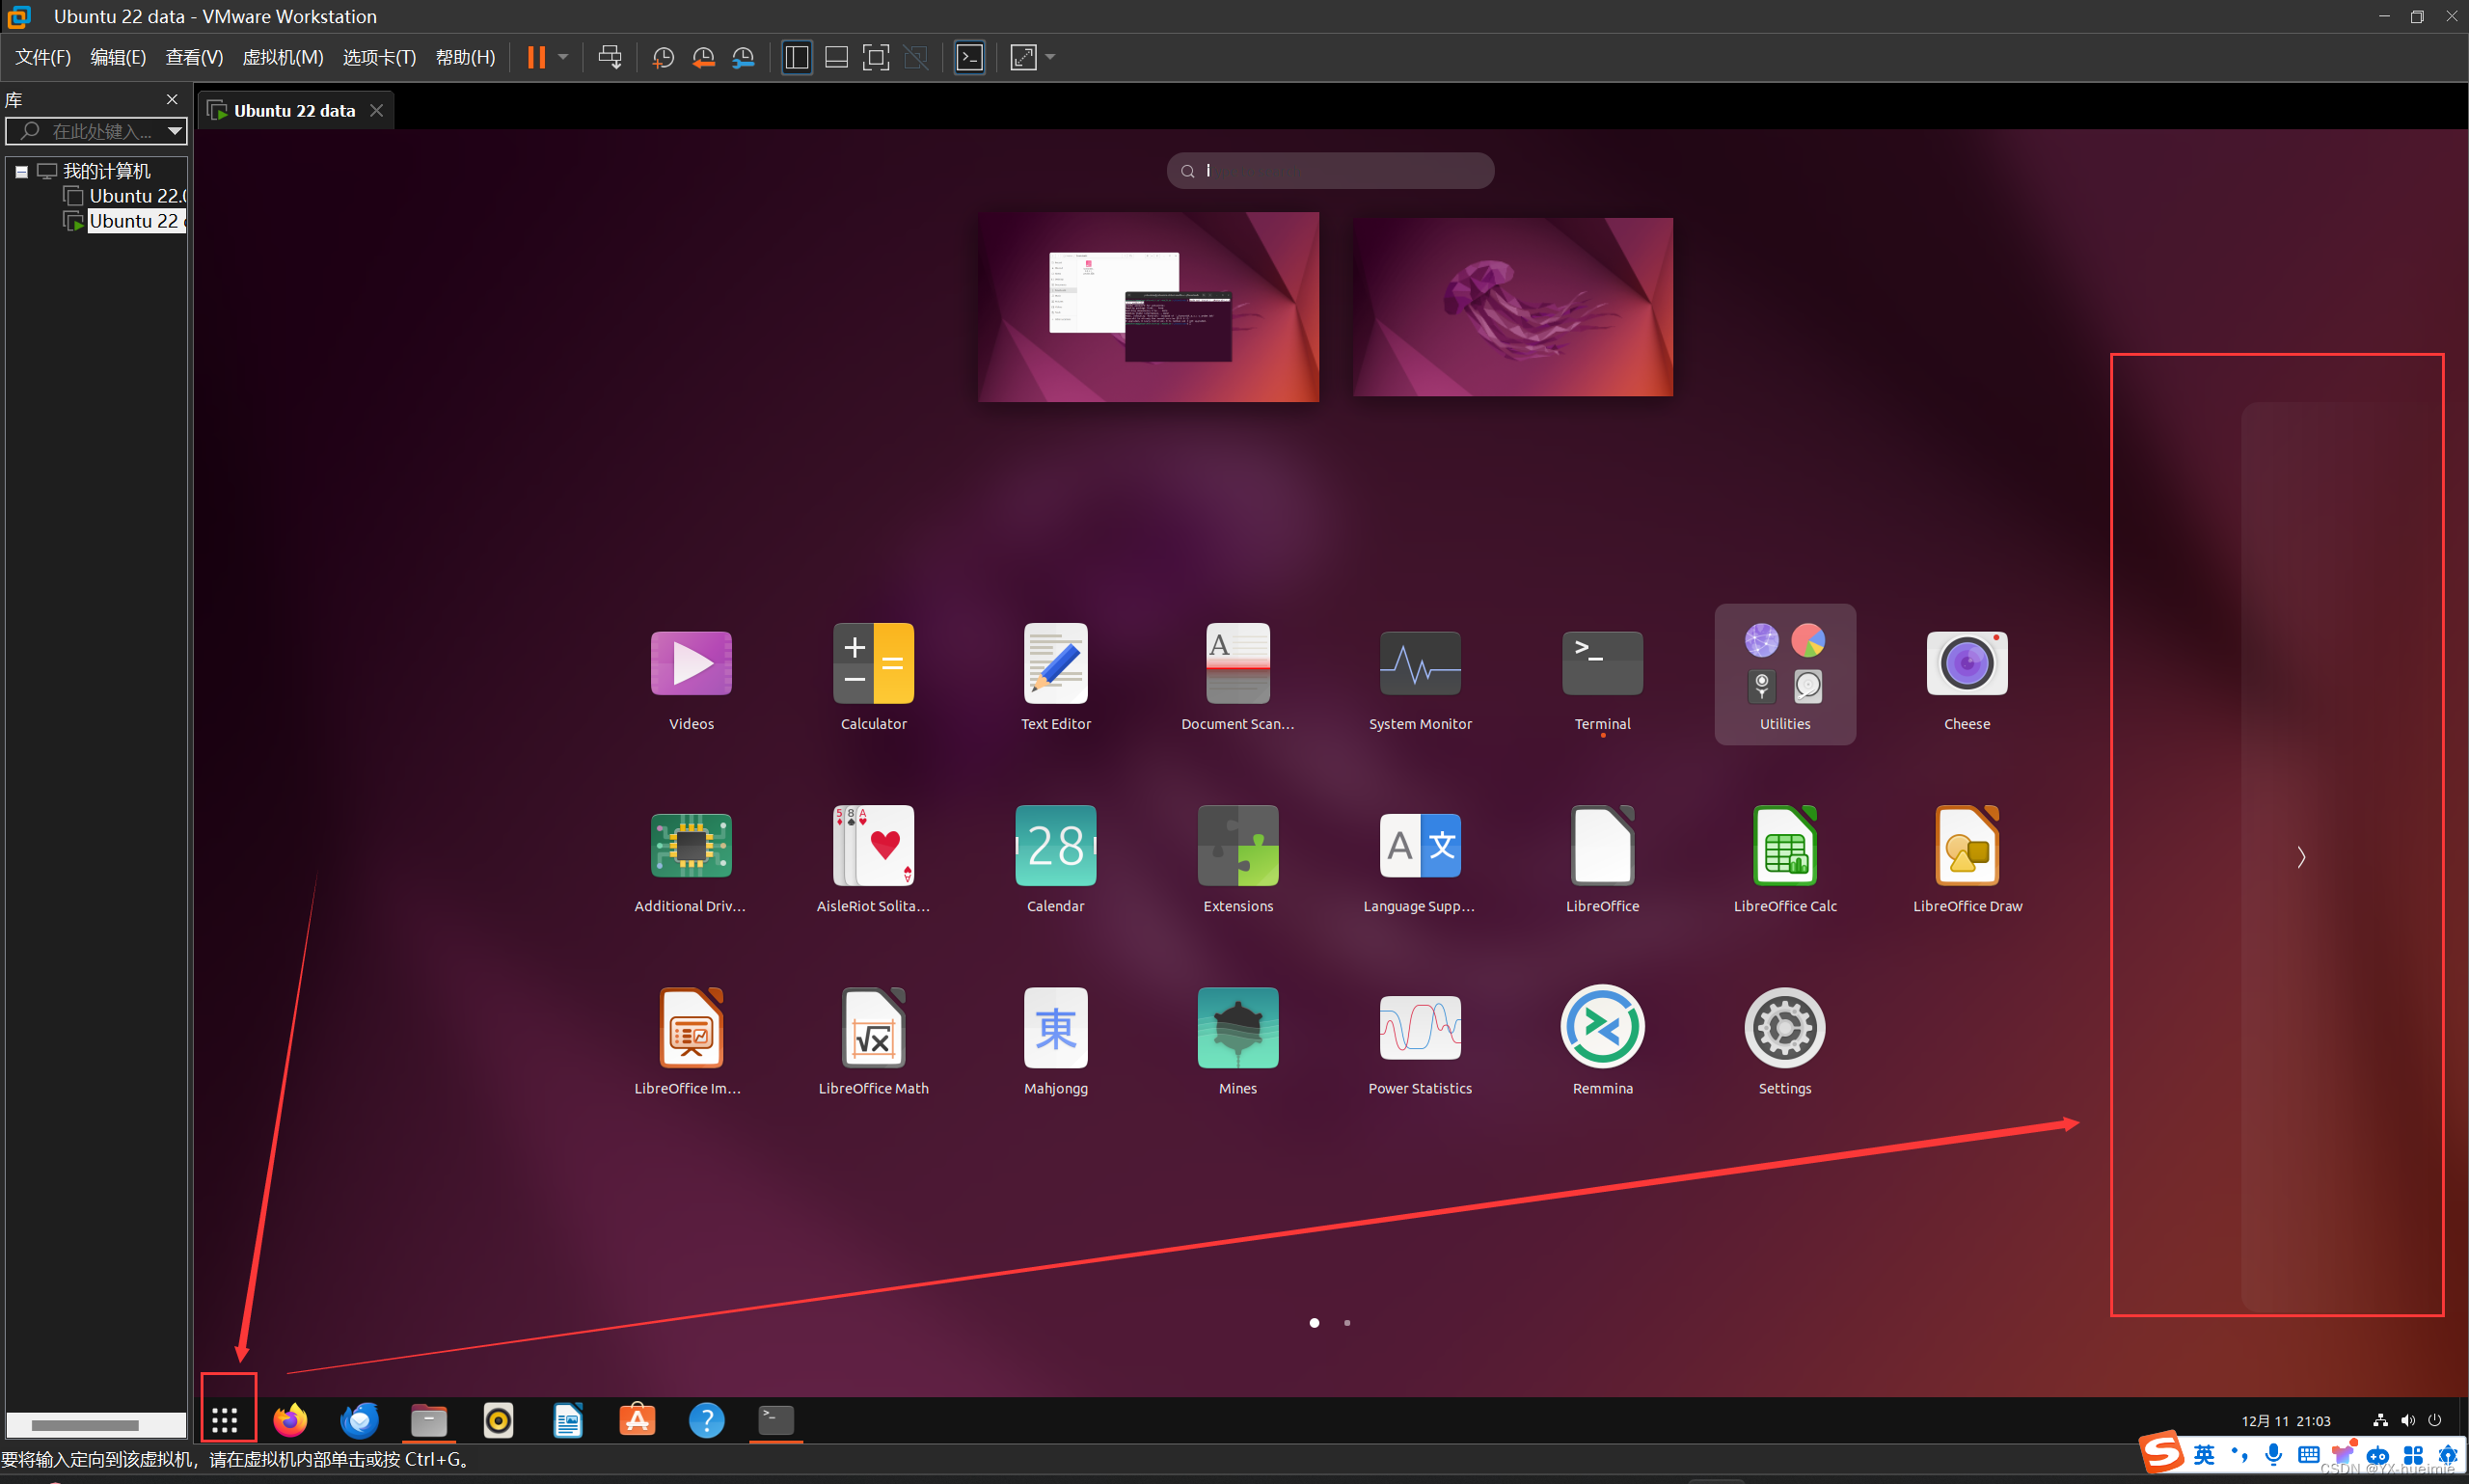Image resolution: width=2469 pixels, height=1484 pixels.
Task: Open the 虚拟机(M) menu
Action: point(283,57)
